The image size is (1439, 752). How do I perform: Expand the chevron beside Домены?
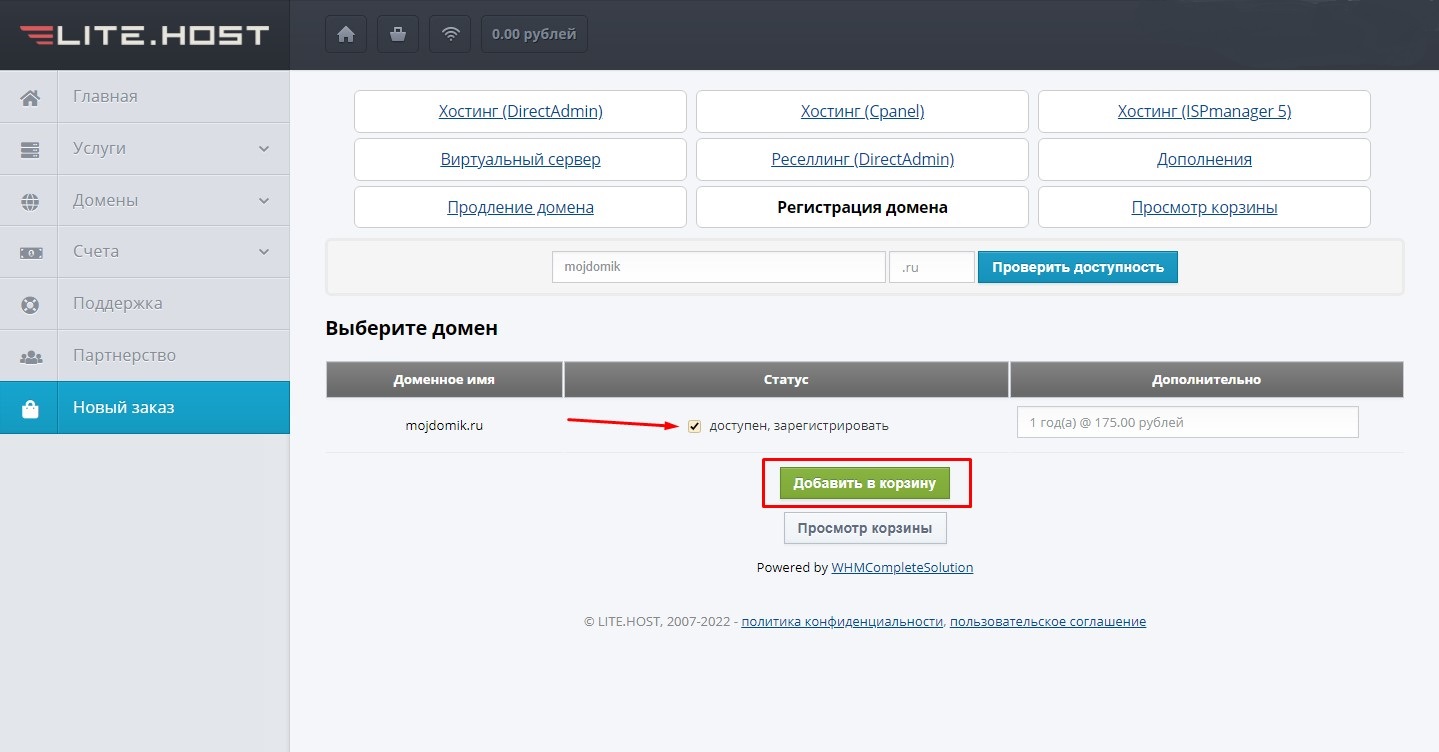(x=264, y=201)
